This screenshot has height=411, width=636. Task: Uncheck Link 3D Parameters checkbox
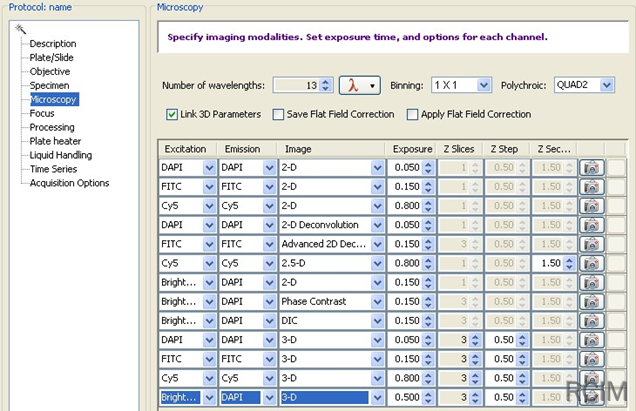click(173, 114)
